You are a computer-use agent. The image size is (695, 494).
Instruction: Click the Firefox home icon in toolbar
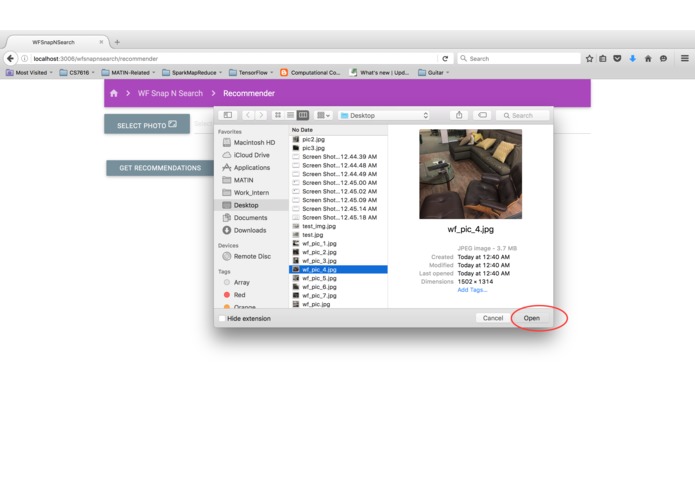pyautogui.click(x=648, y=58)
